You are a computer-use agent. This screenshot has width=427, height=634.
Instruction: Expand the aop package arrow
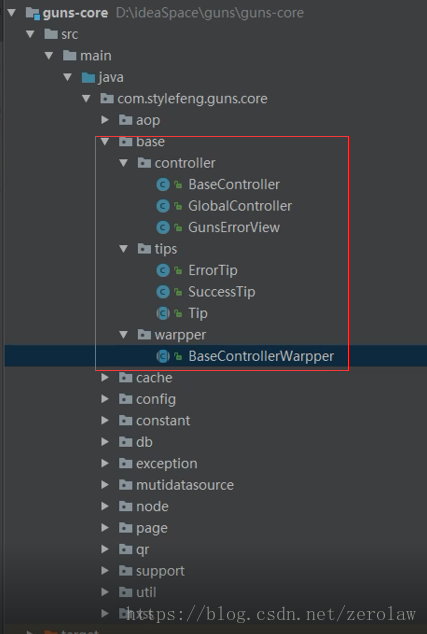click(x=105, y=120)
